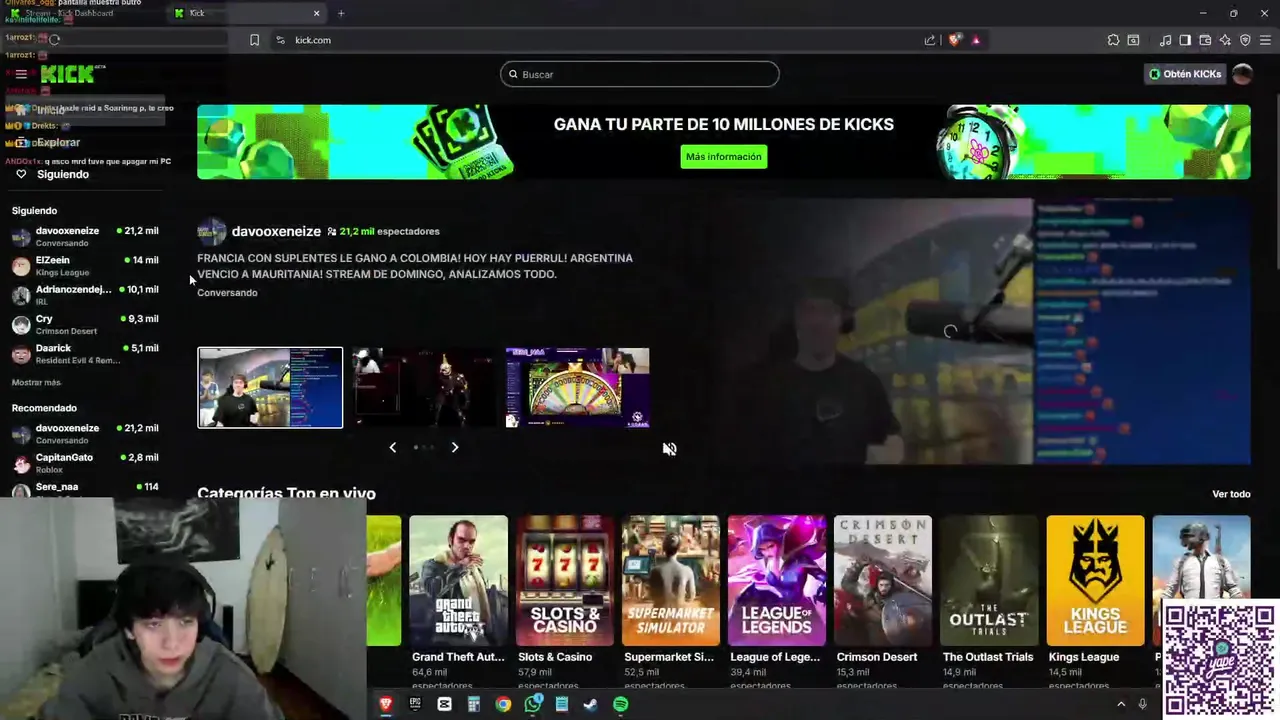The height and width of the screenshot is (720, 1280).
Task: Open a new browser tab
Action: point(341,13)
